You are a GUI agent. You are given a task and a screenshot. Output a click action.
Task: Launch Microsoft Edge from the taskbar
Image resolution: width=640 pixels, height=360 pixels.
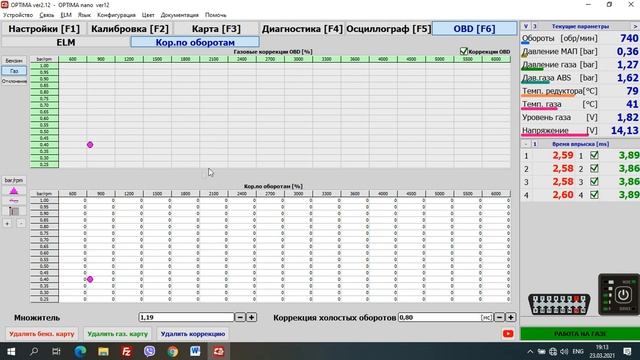pos(80,351)
